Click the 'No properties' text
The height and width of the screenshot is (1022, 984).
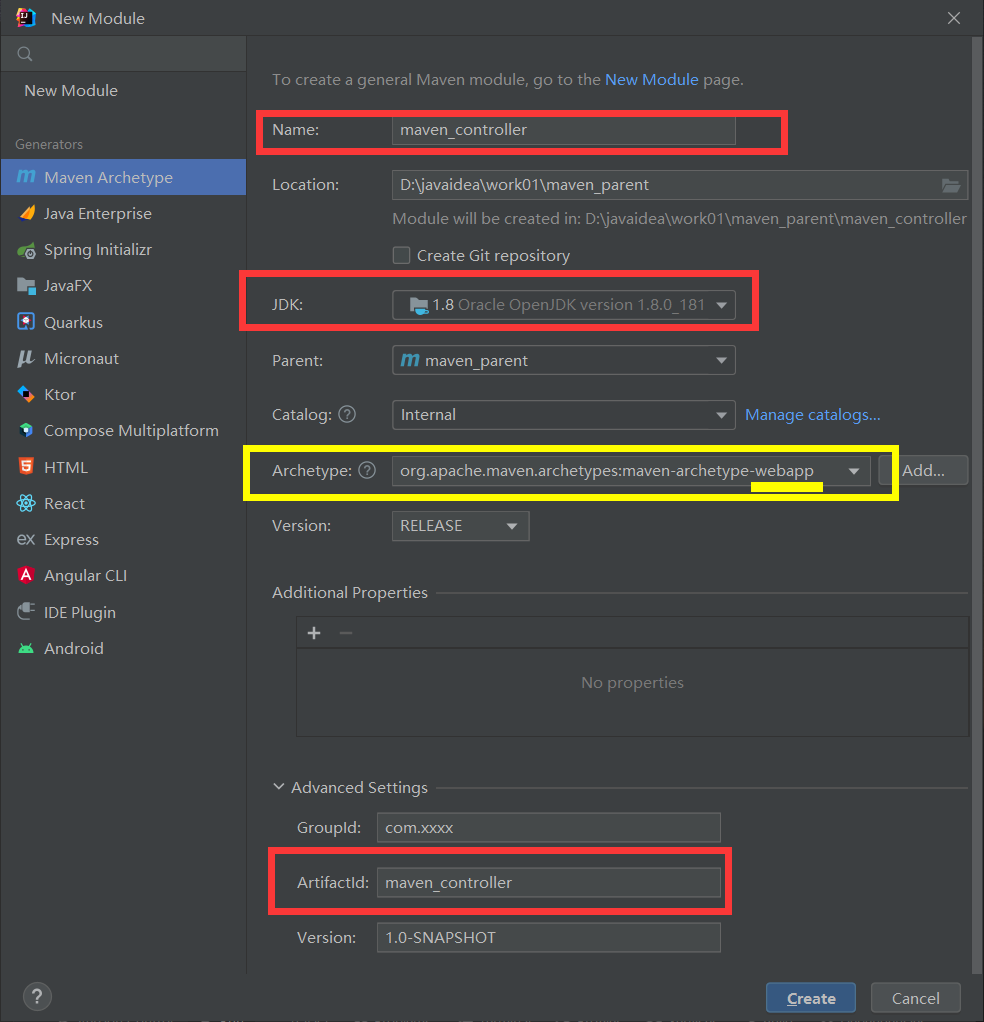pos(632,682)
